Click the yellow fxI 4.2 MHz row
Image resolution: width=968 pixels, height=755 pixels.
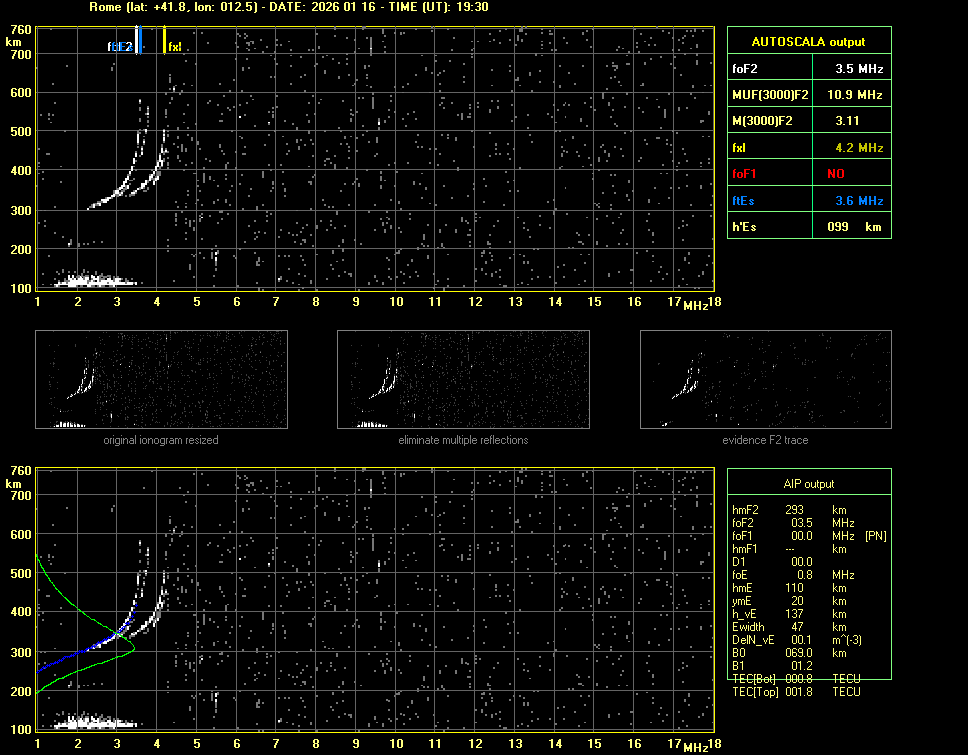(x=808, y=148)
